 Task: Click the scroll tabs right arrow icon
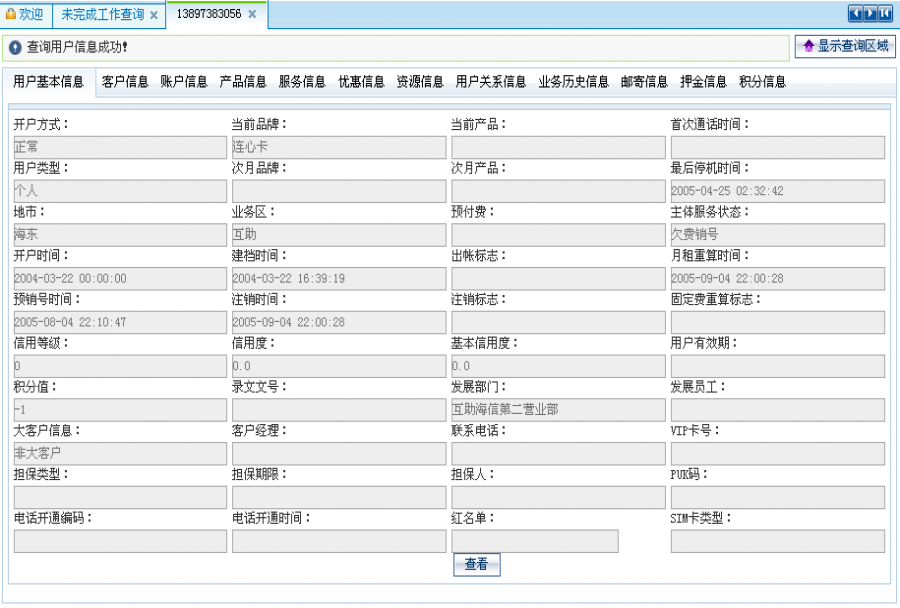[x=871, y=14]
